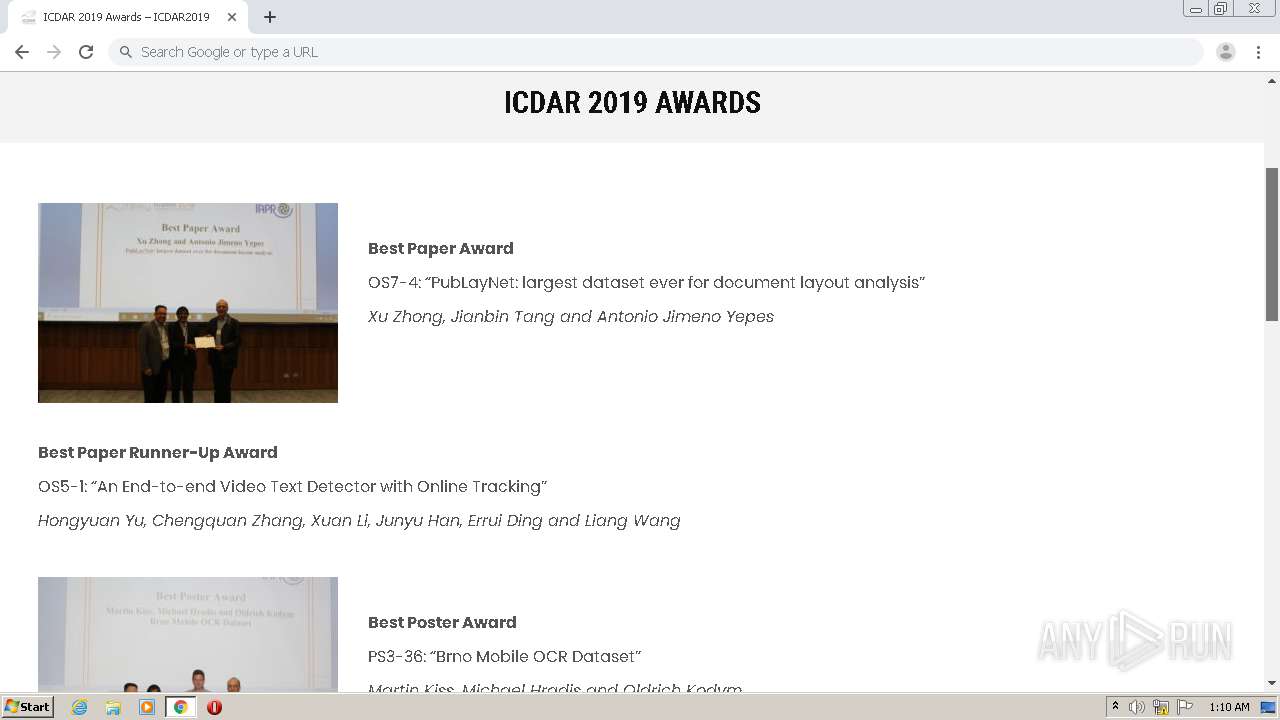Select the Brno Mobile OCR Dataset title

coord(505,656)
